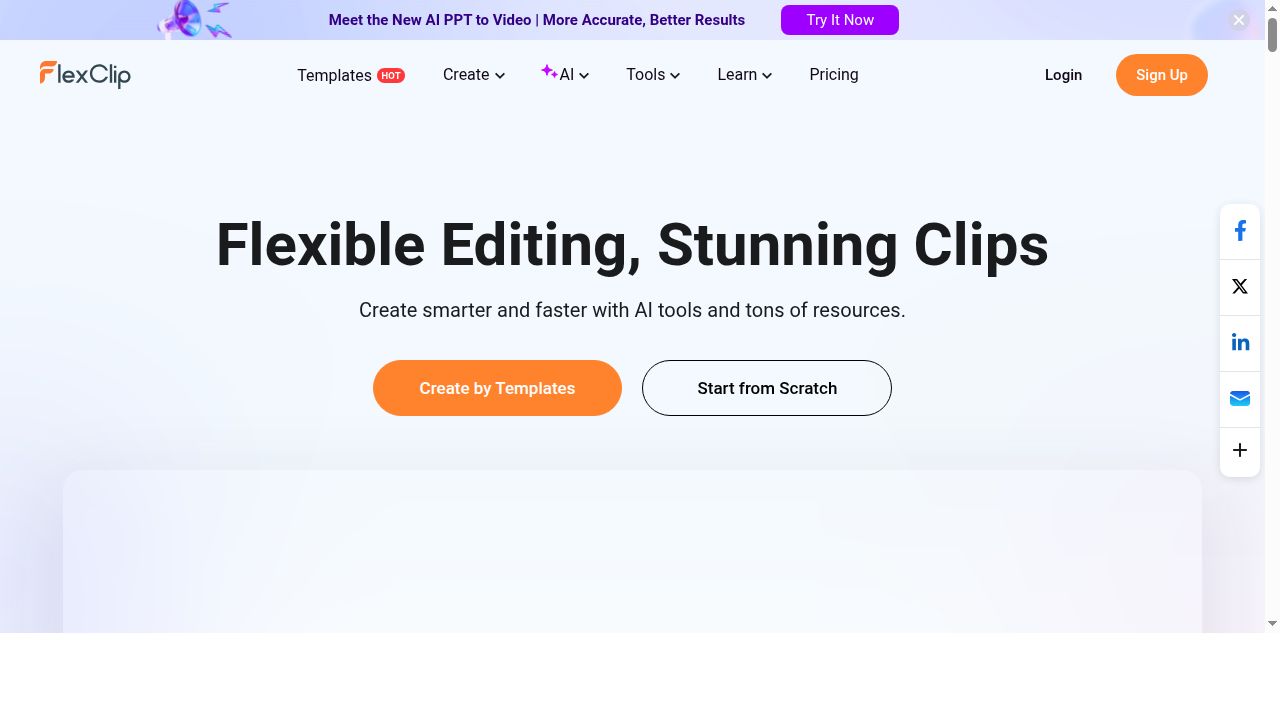Share the page via the Facebook icon
Image resolution: width=1280 pixels, height=720 pixels.
[x=1240, y=230]
